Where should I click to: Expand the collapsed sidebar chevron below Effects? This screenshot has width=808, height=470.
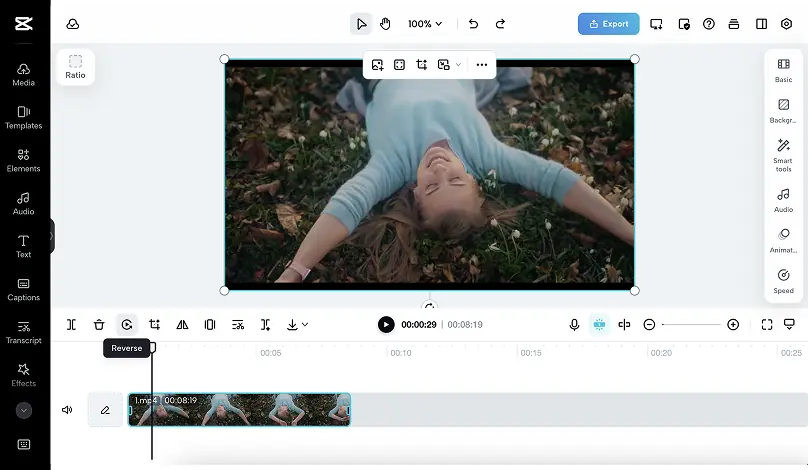point(24,410)
